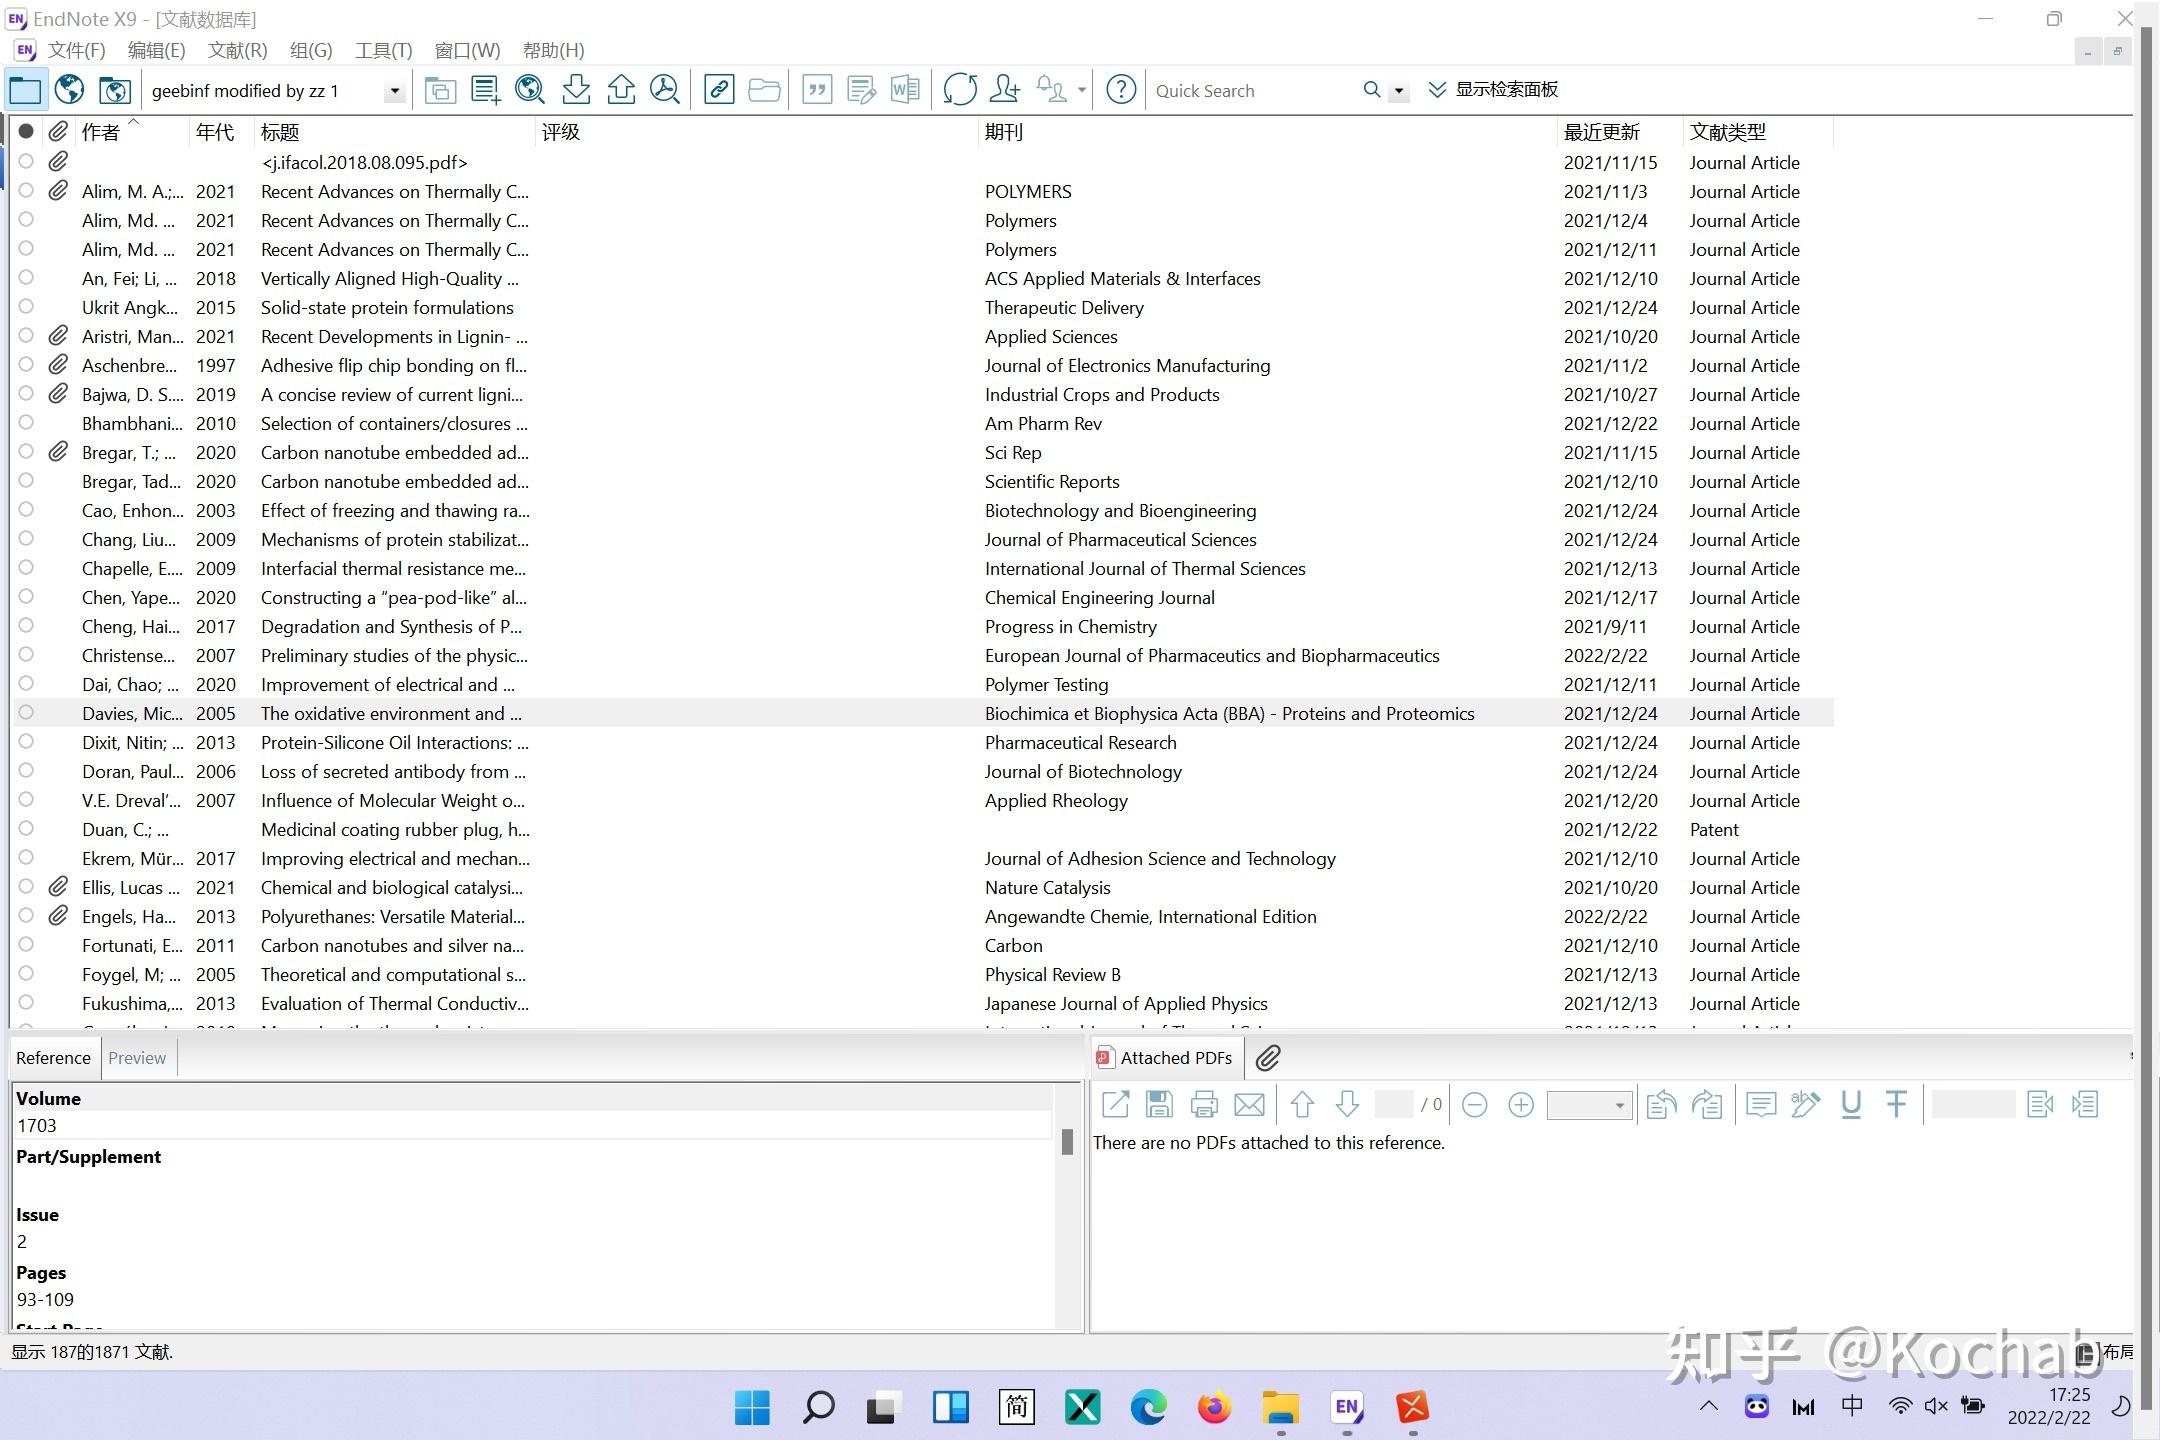Open Firefox from the taskbar
The height and width of the screenshot is (1440, 2160).
click(x=1215, y=1408)
